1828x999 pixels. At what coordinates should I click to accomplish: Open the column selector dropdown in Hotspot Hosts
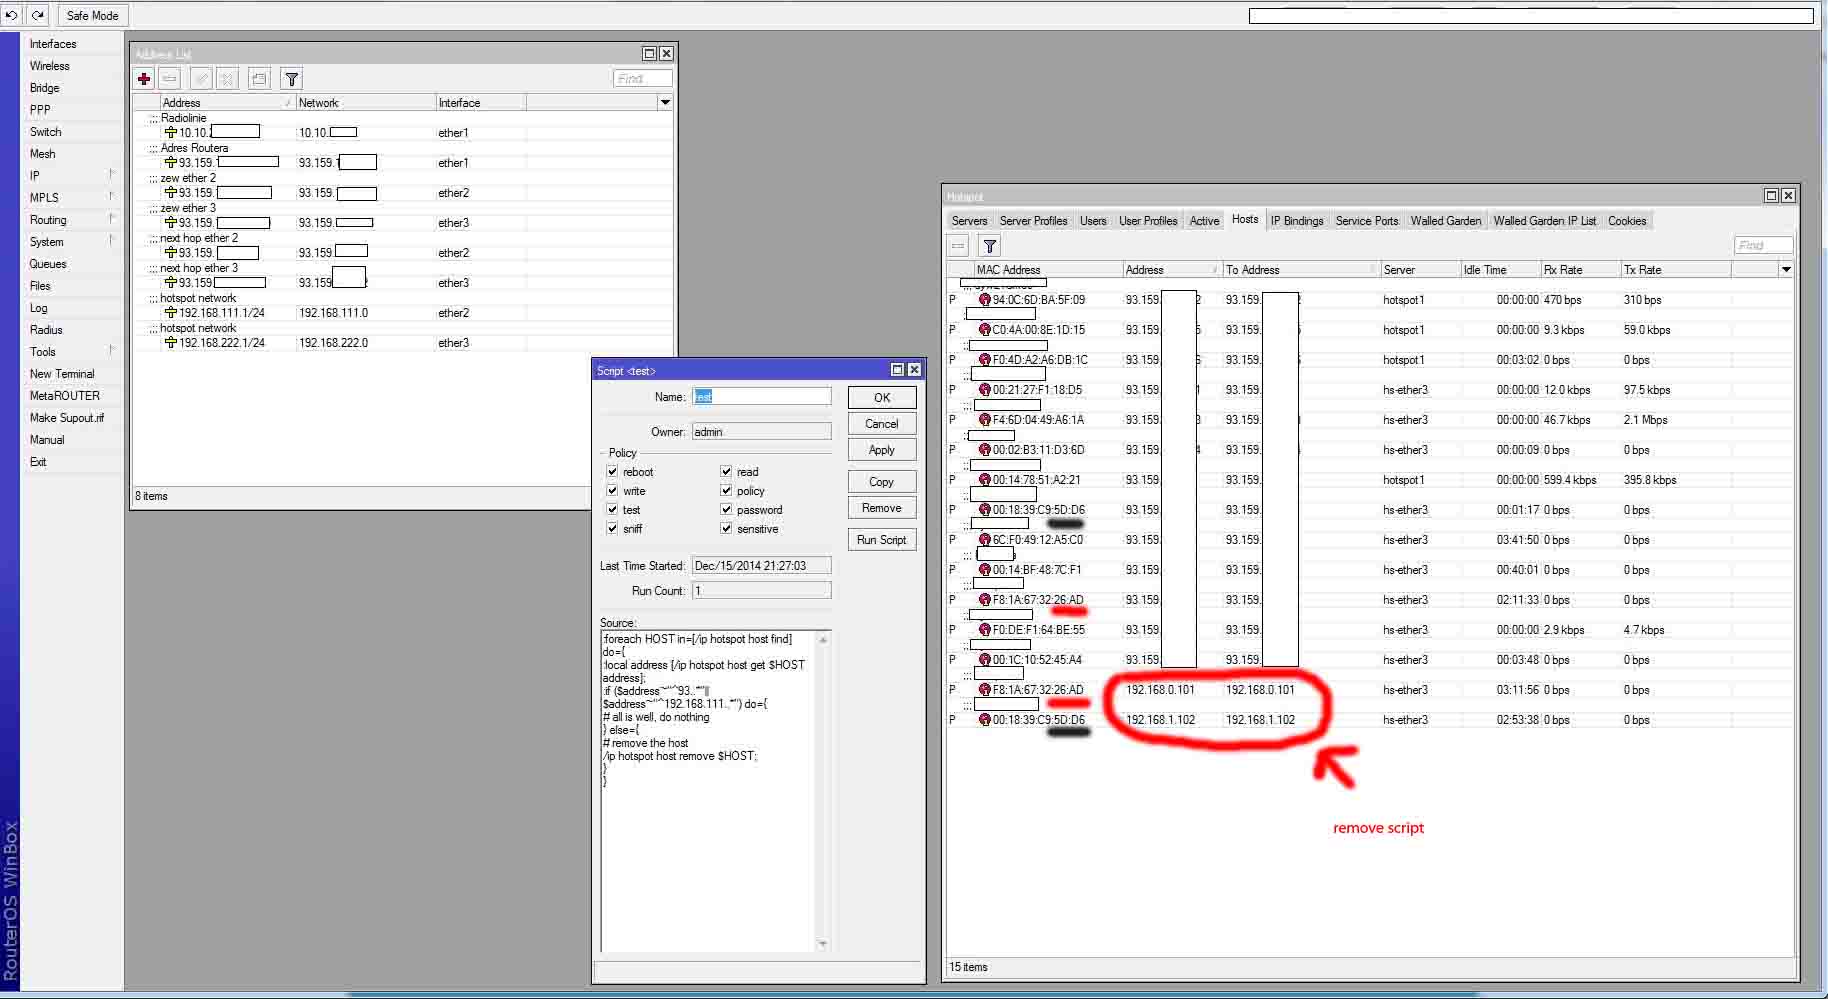[1786, 268]
